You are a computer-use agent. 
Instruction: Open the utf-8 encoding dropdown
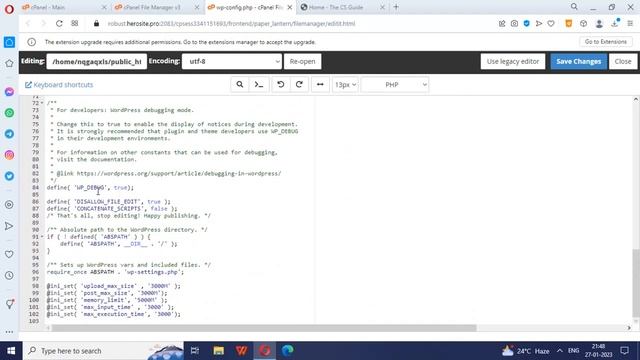pyautogui.click(x=231, y=61)
